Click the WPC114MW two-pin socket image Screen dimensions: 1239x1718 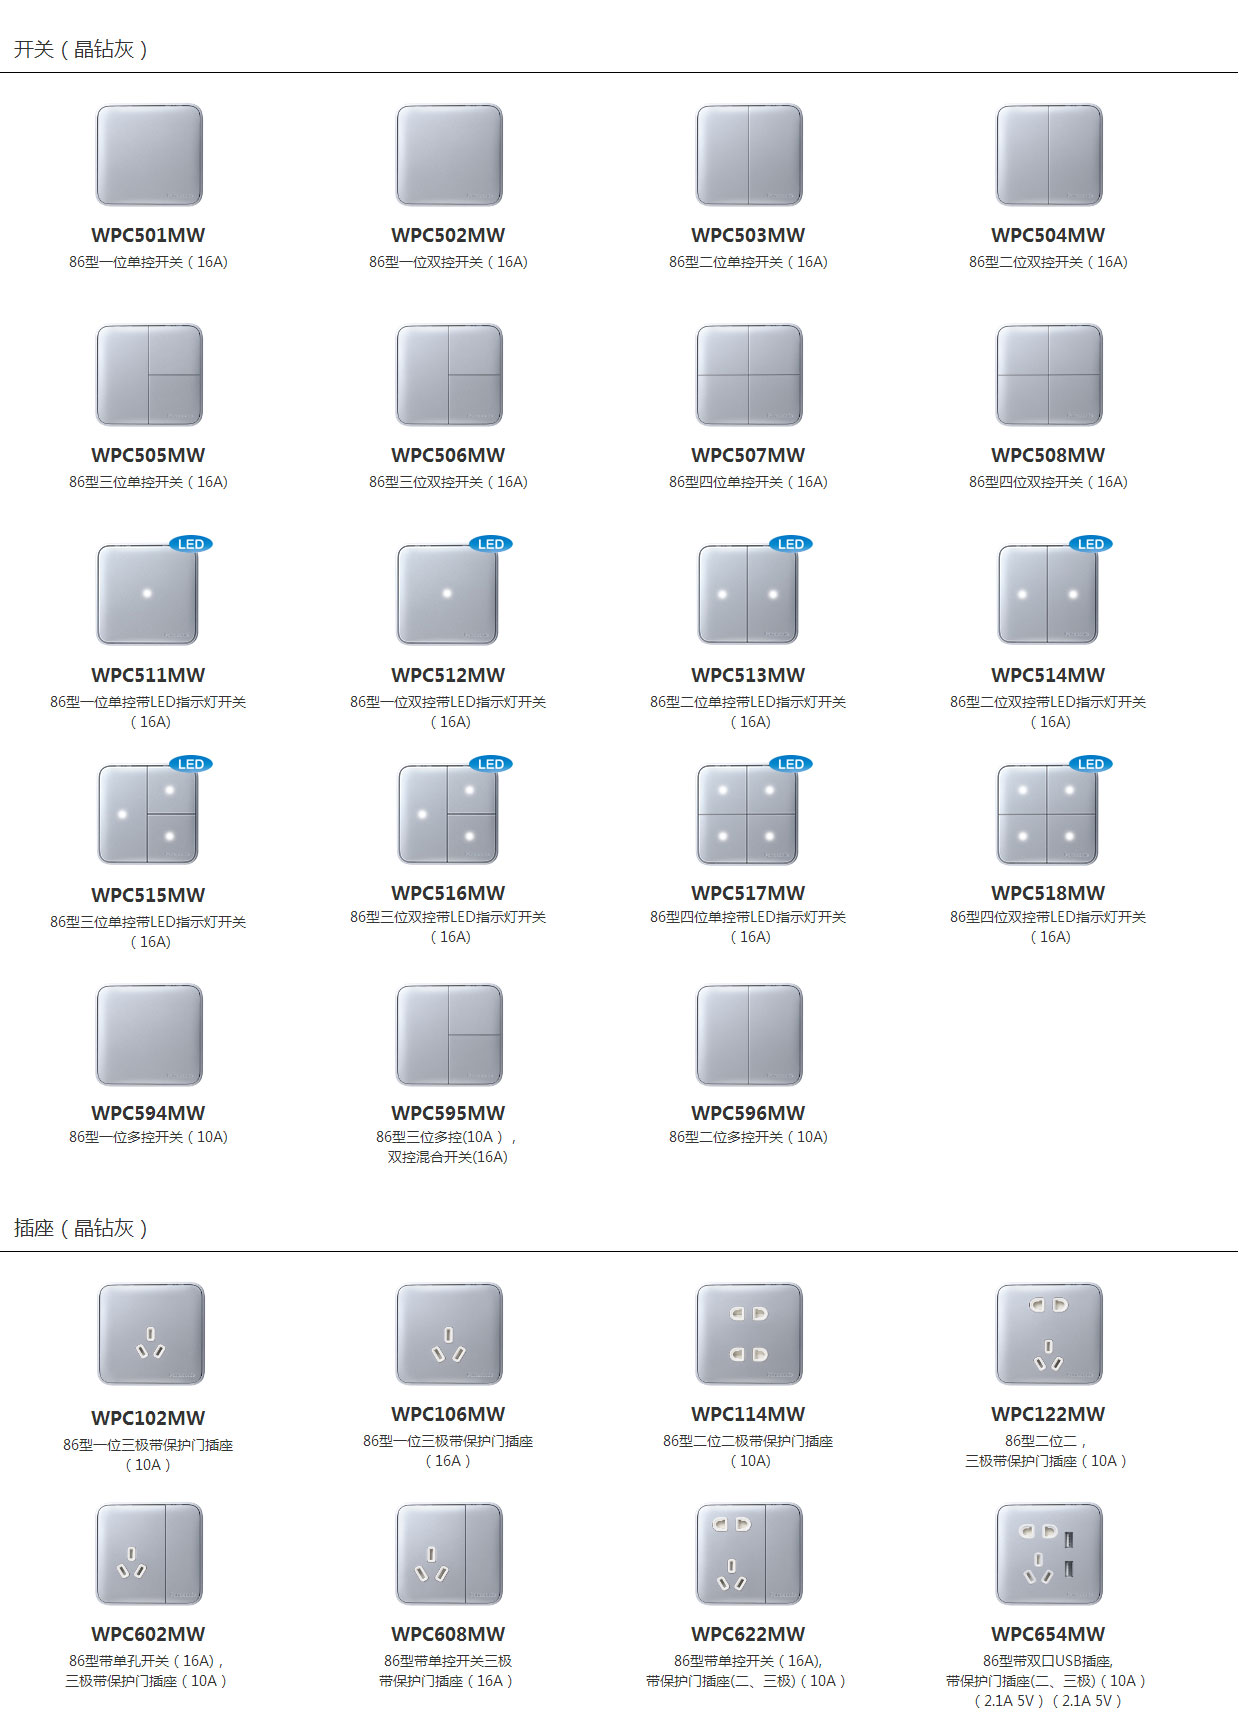pos(749,1334)
